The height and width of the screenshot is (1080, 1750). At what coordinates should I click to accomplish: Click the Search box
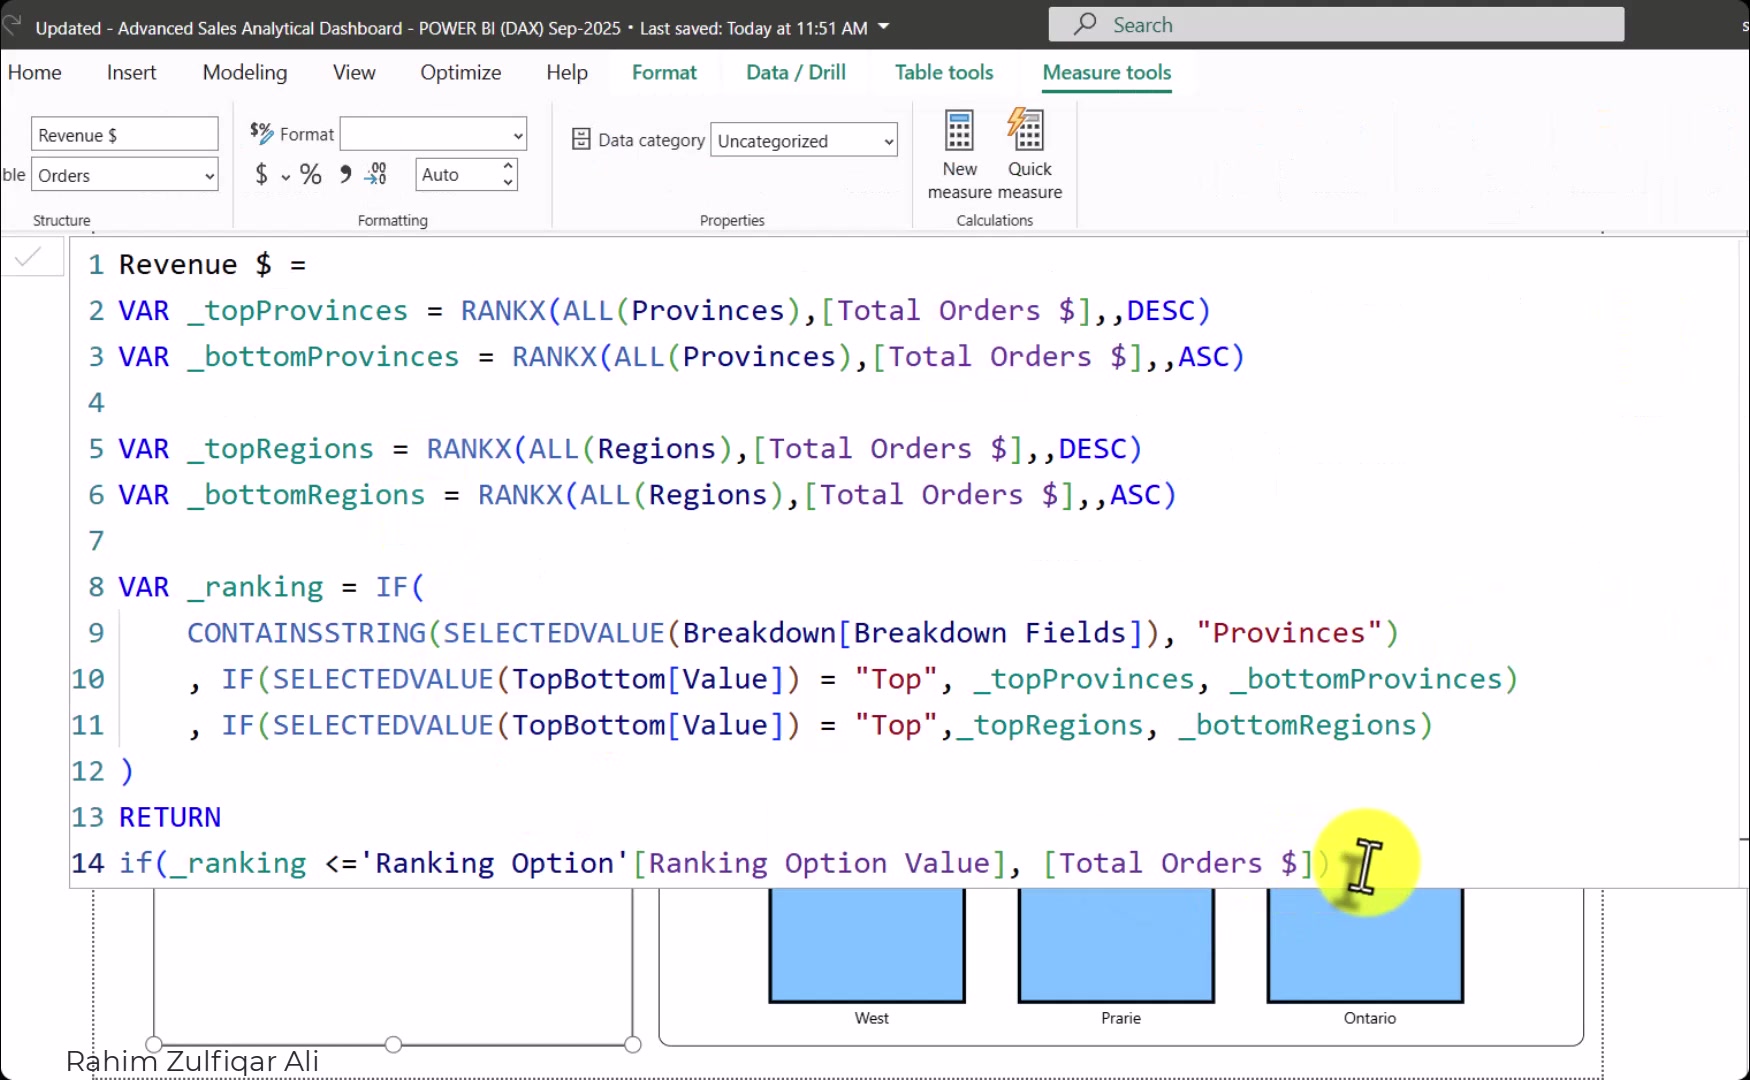(1336, 24)
